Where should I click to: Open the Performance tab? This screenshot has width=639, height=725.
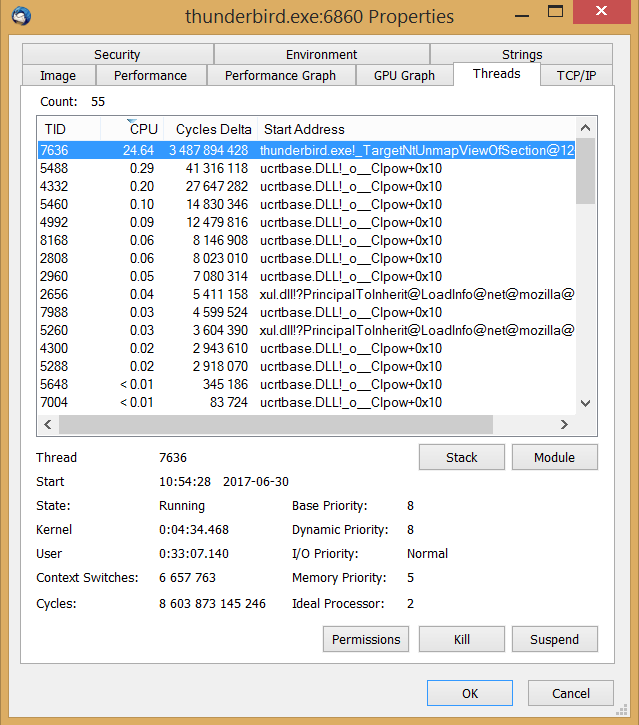[x=151, y=75]
